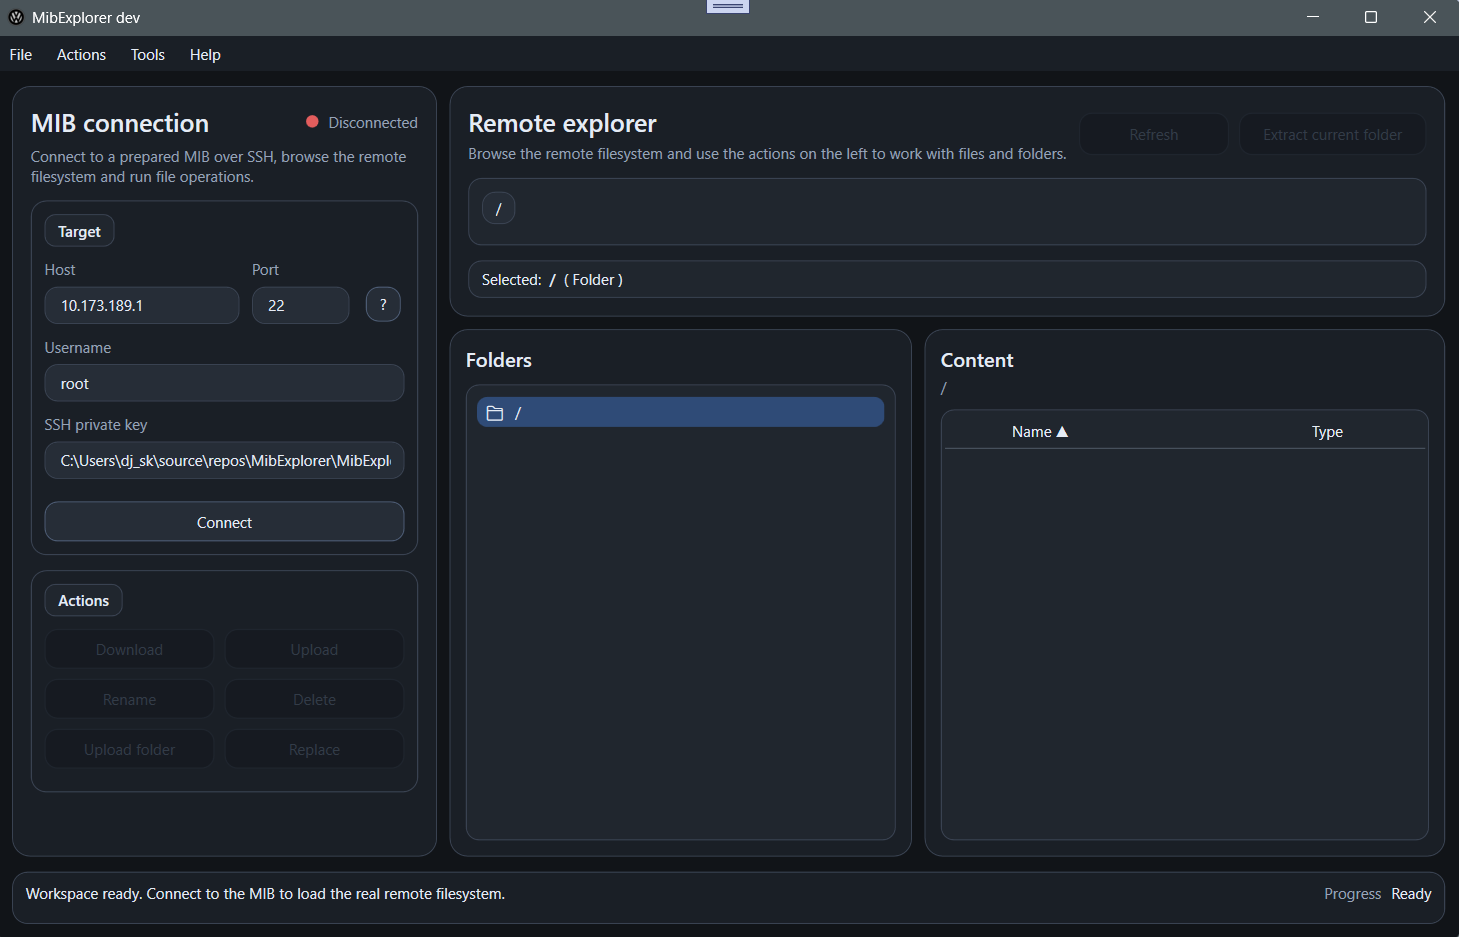The image size is (1459, 937).
Task: Open the File menu
Action: pos(20,55)
